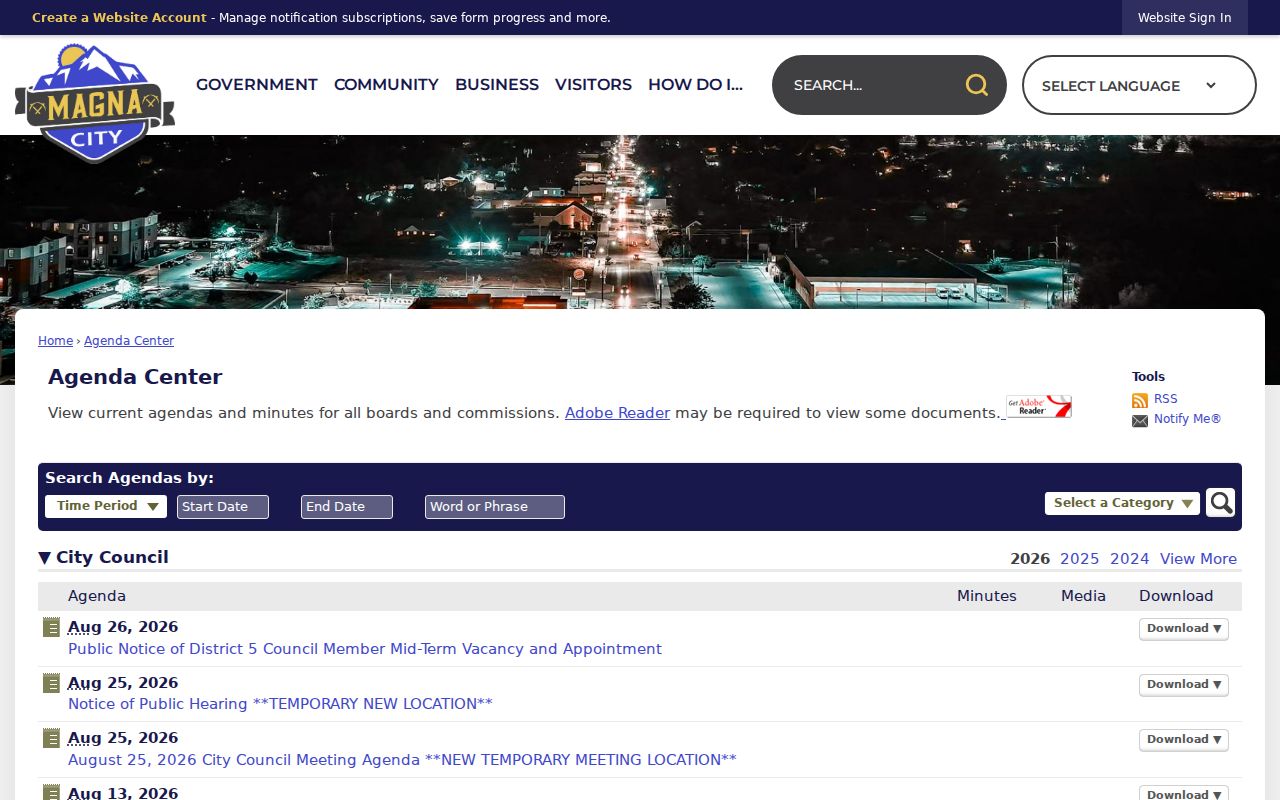Open the RSS text link
Image resolution: width=1280 pixels, height=800 pixels.
1166,399
